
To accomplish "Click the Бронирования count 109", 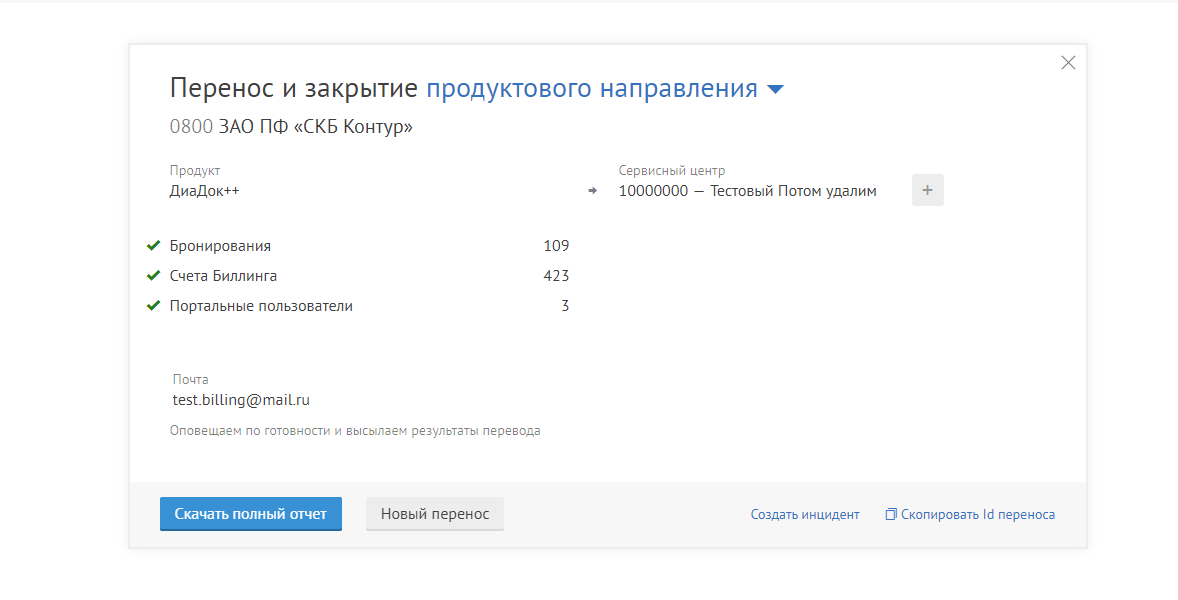I will (x=556, y=246).
